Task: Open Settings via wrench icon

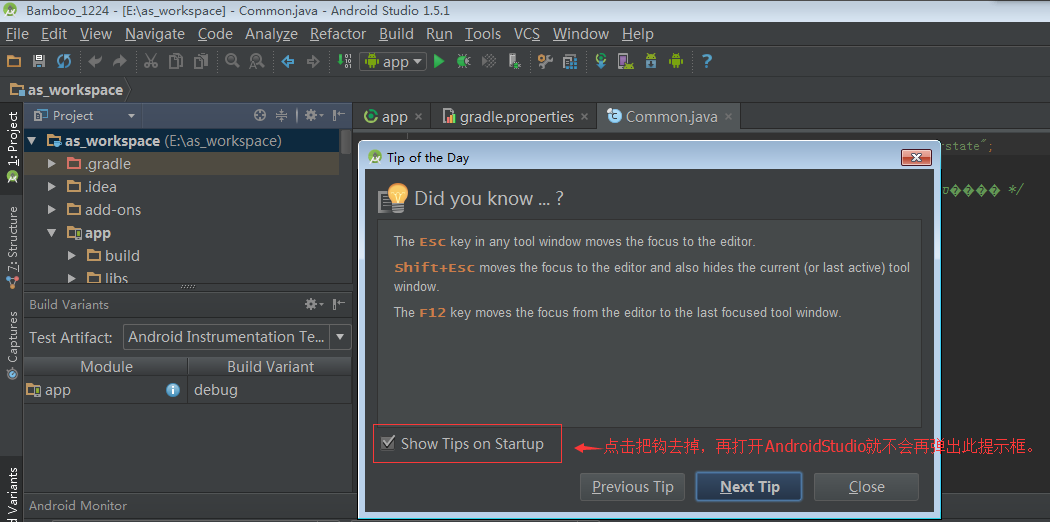Action: coord(545,62)
